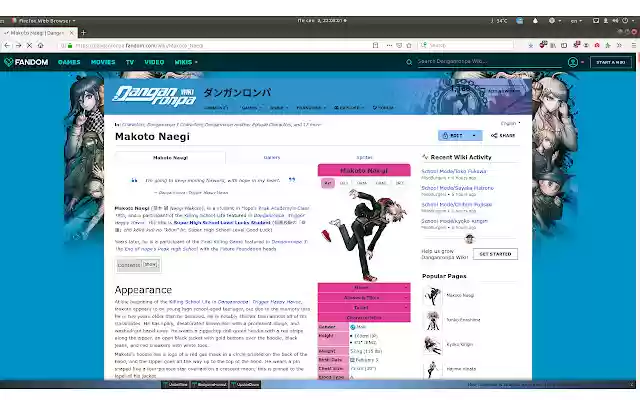Click the green padlock in the address bar
This screenshot has height=400, width=640.
[70, 45]
